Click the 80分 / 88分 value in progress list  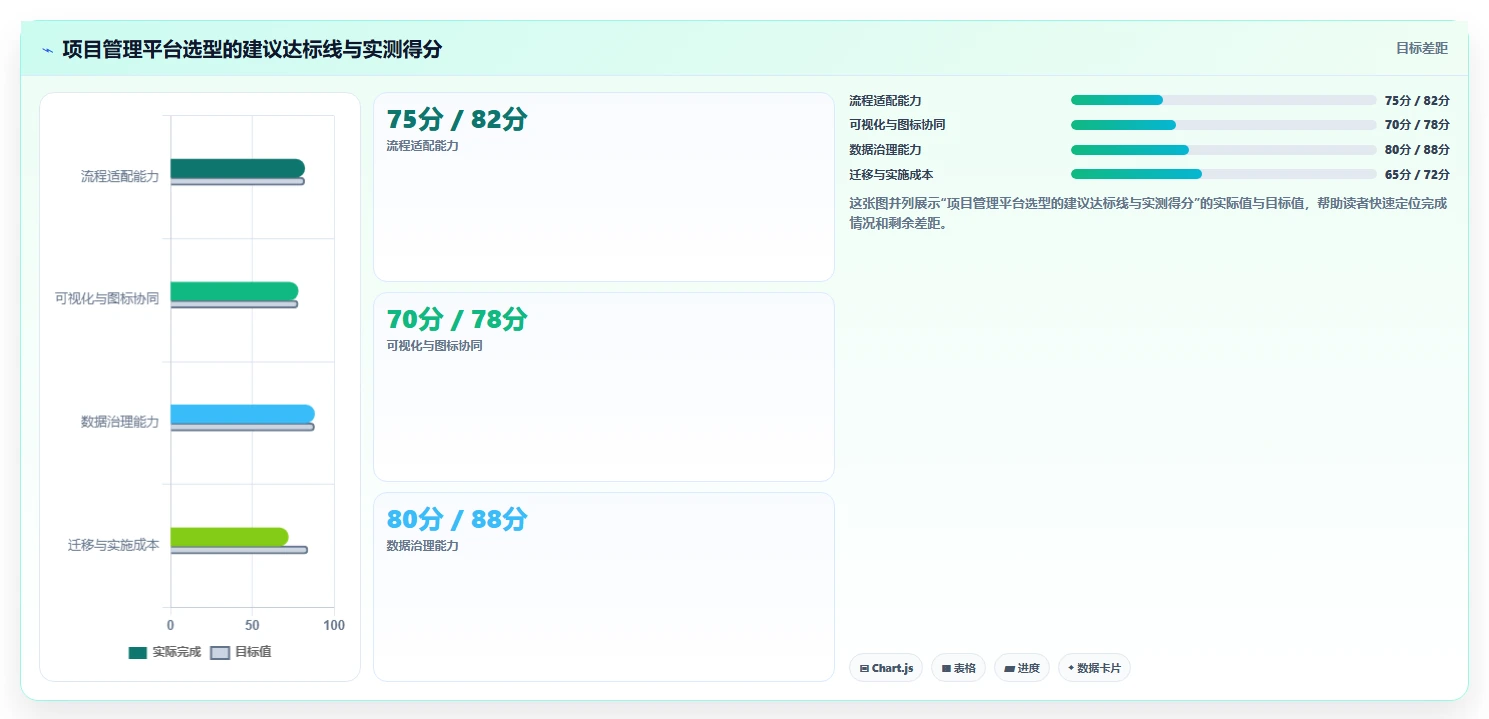tap(1417, 150)
